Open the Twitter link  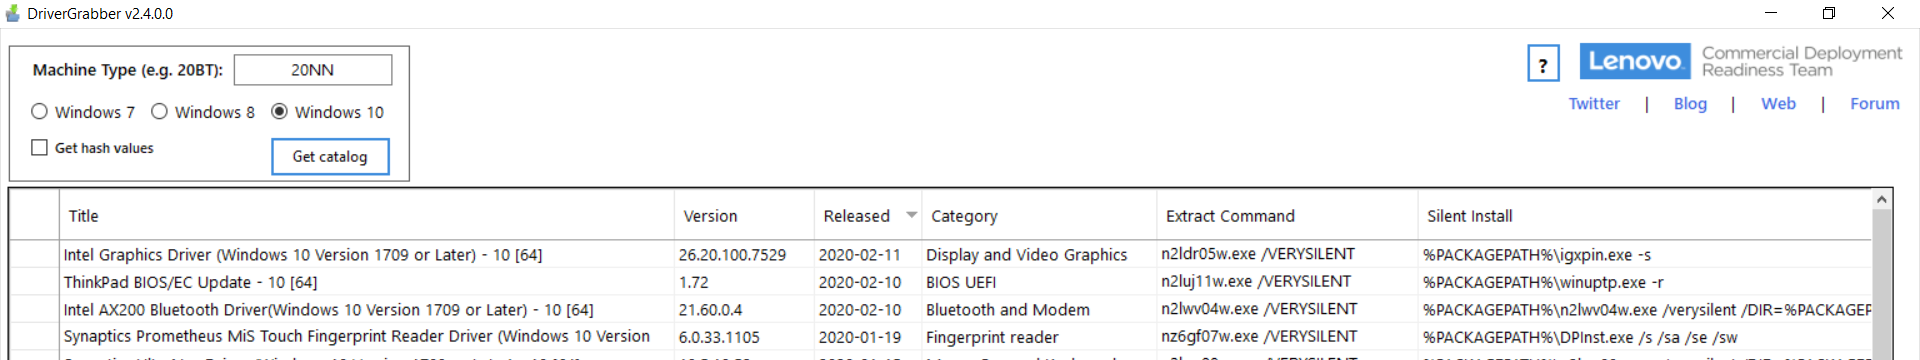(x=1594, y=104)
